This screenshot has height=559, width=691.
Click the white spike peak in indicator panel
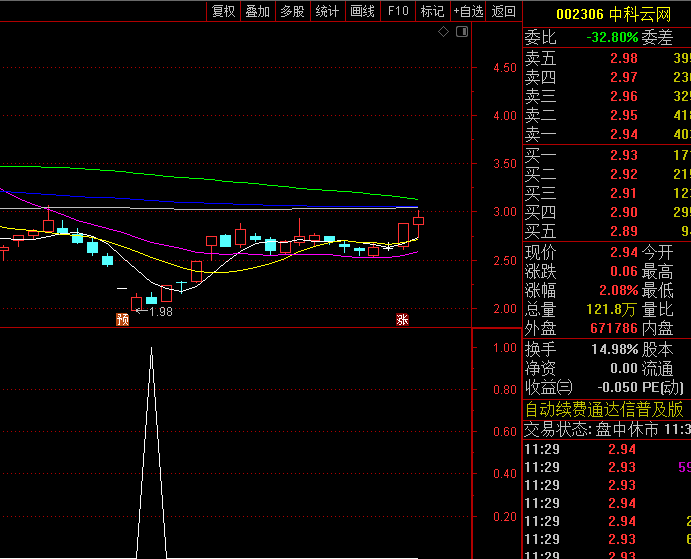coord(151,349)
